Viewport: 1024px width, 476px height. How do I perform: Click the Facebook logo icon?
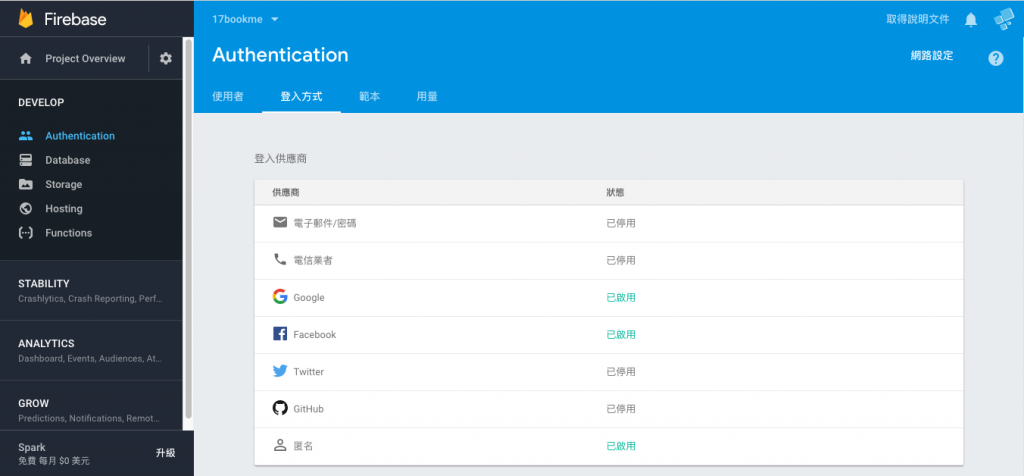pos(280,334)
